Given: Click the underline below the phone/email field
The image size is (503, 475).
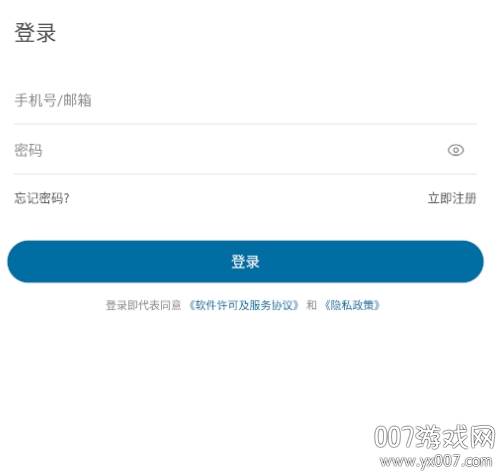Looking at the screenshot, I should tap(245, 124).
